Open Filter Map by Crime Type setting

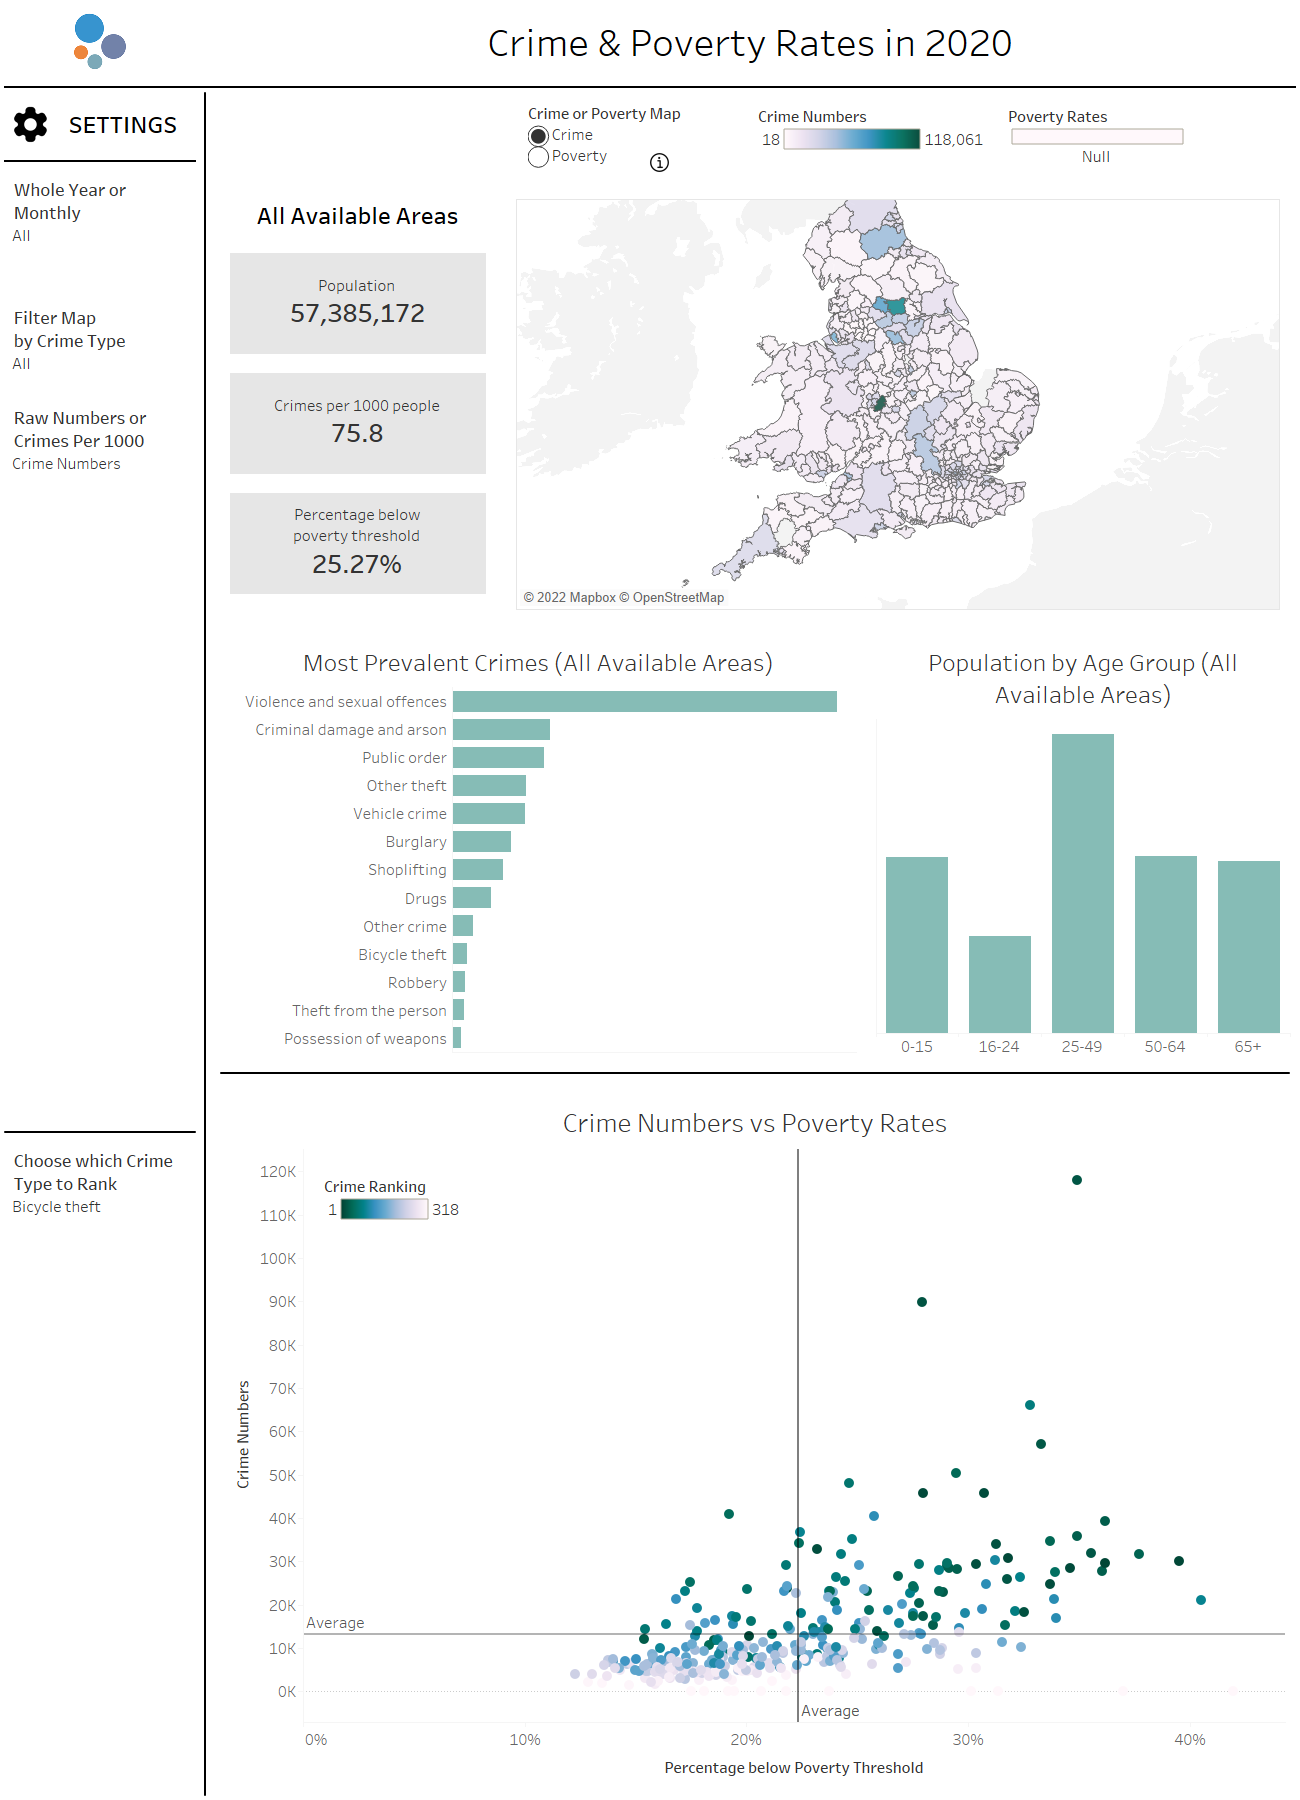pos(69,340)
